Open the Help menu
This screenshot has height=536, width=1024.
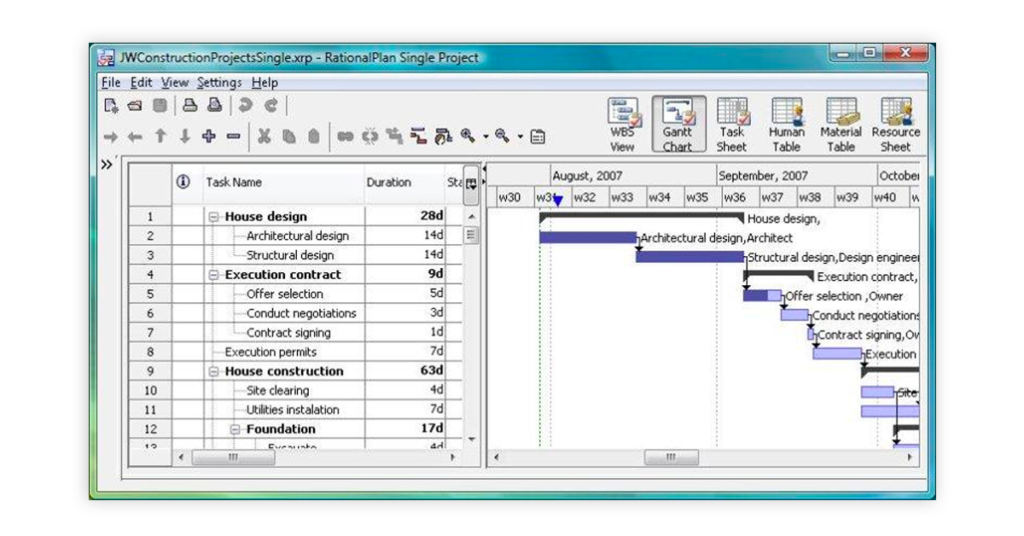coord(264,82)
